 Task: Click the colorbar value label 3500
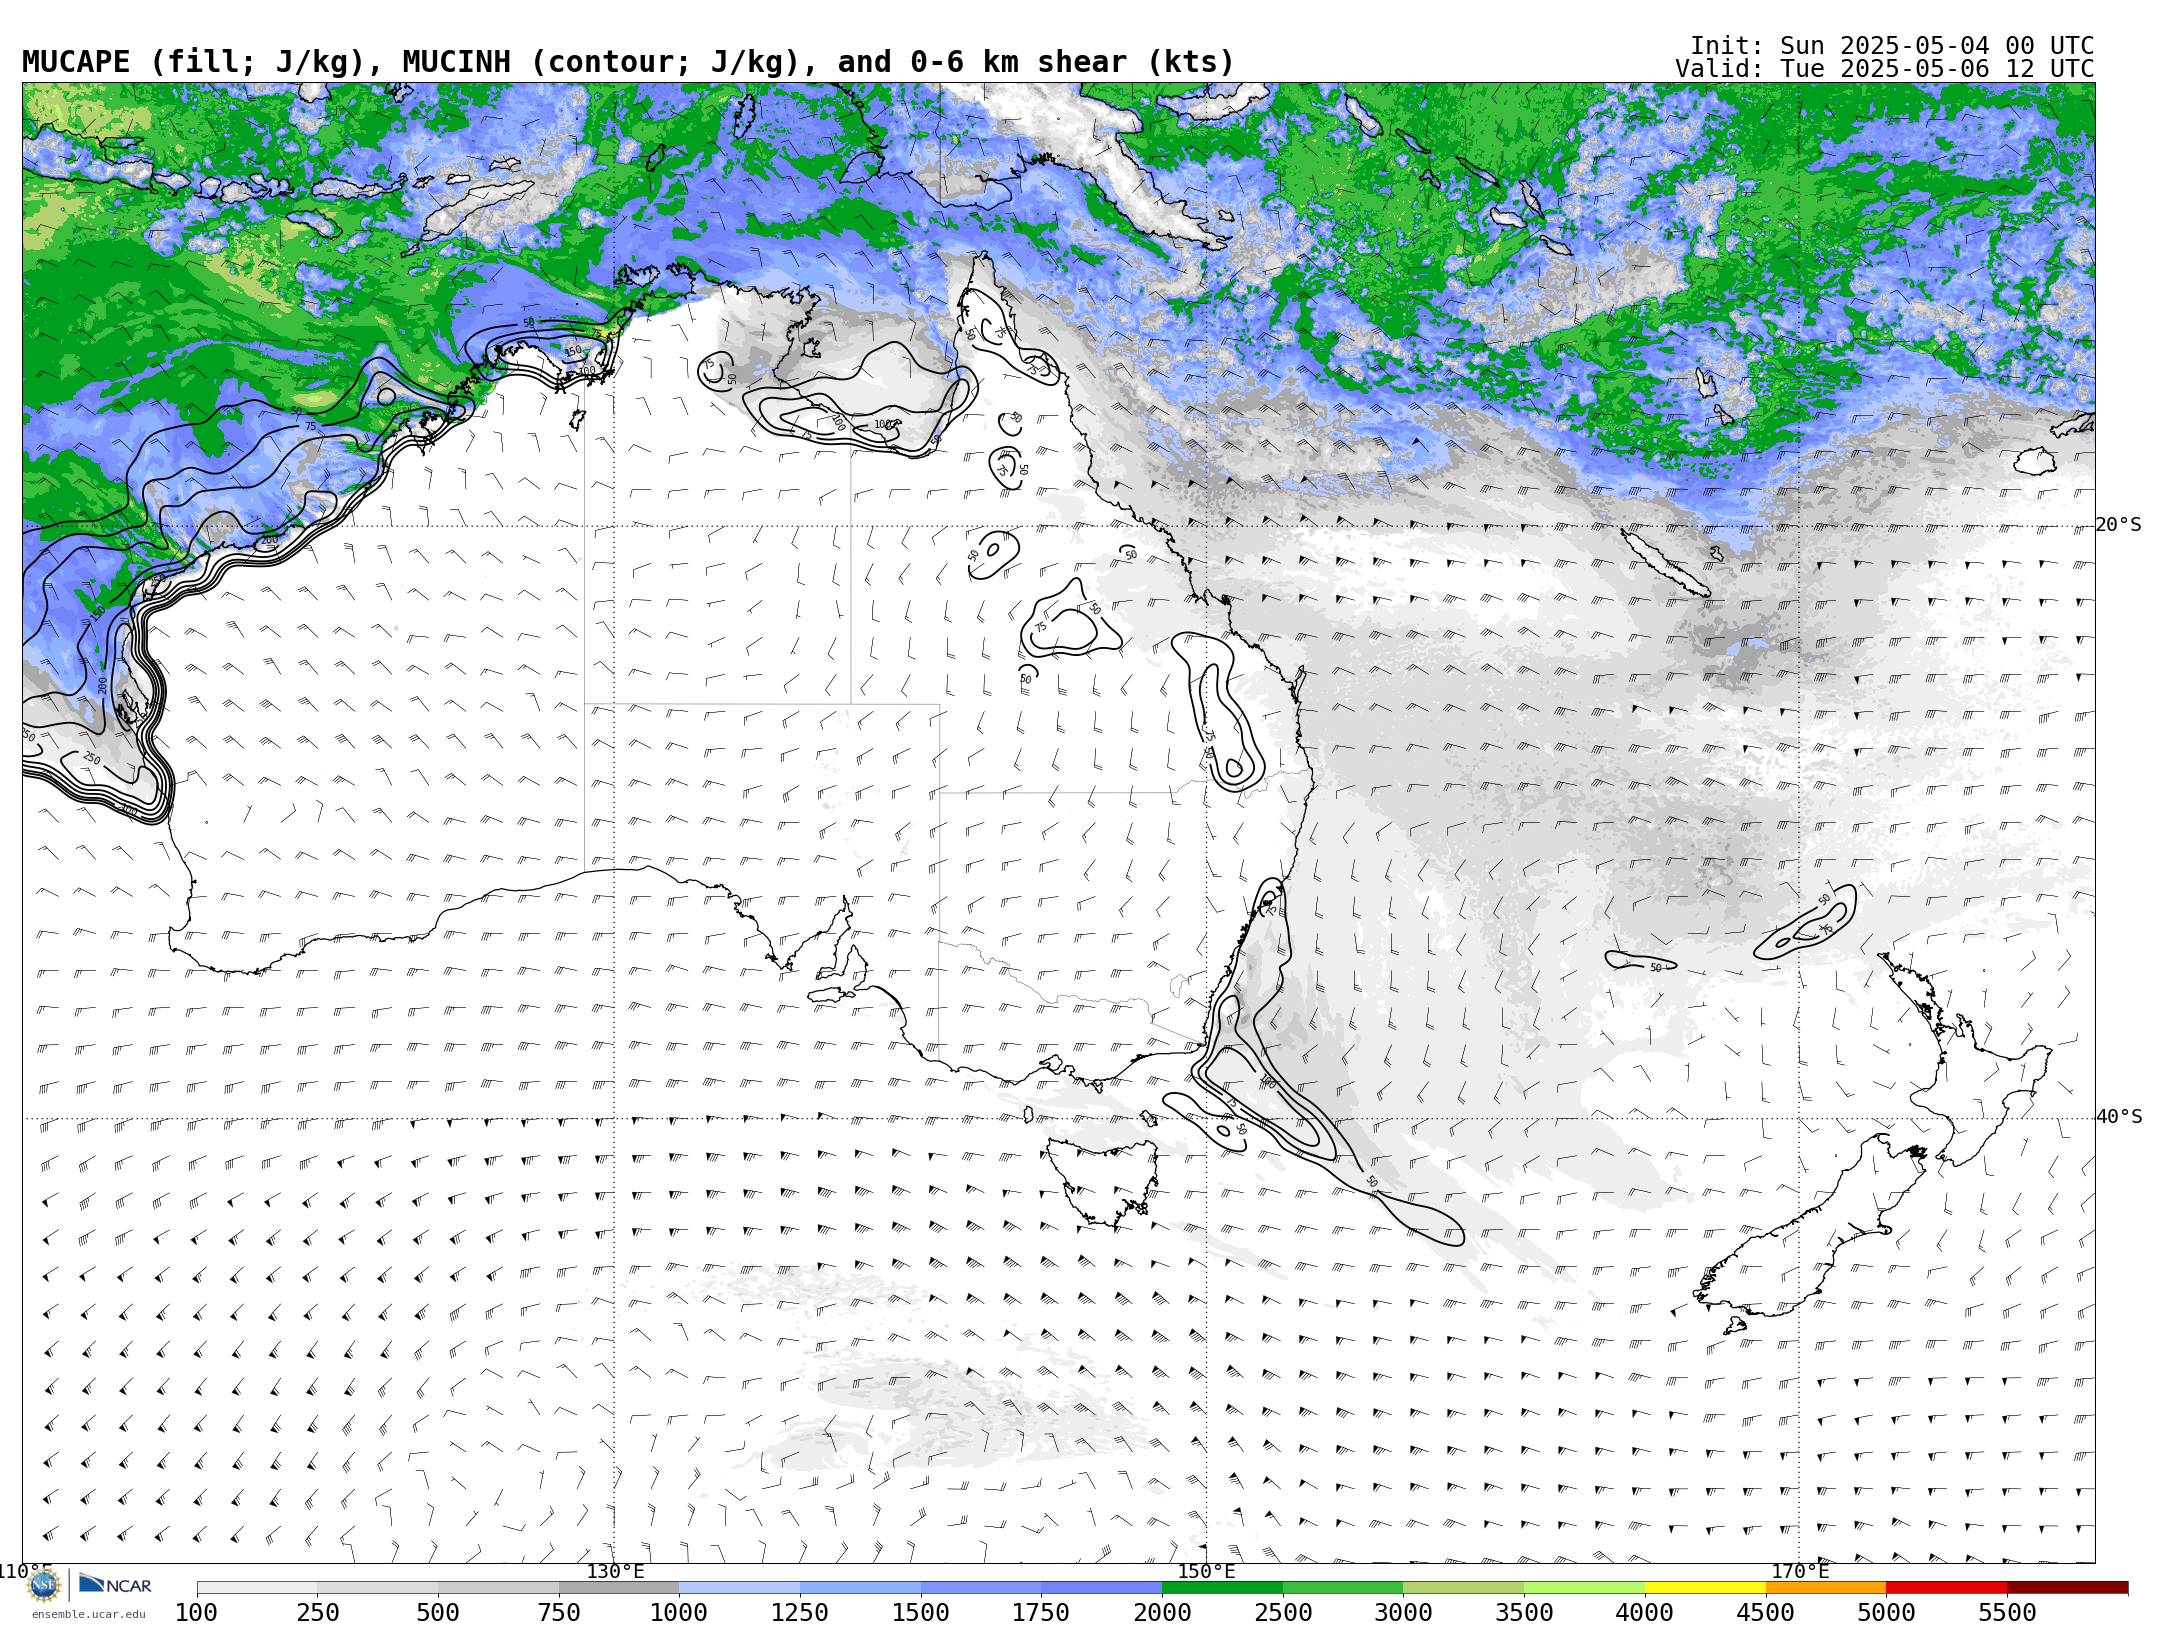click(1524, 1612)
